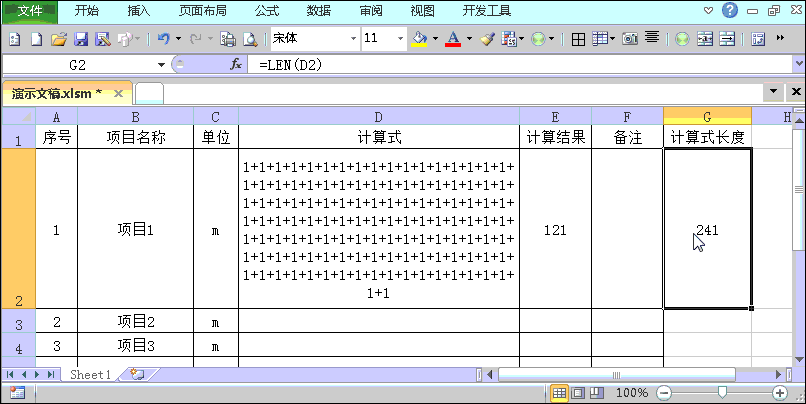Select cell E2 showing 121
Screen dimensions: 806x404
[x=555, y=229]
